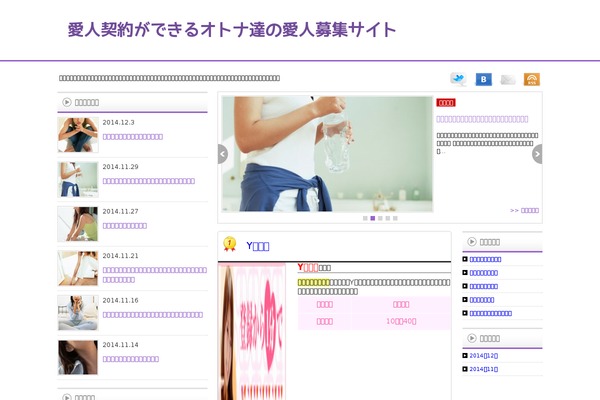Select the fifth slideshow pagination dot
Screen dimensions: 600x400
click(395, 218)
